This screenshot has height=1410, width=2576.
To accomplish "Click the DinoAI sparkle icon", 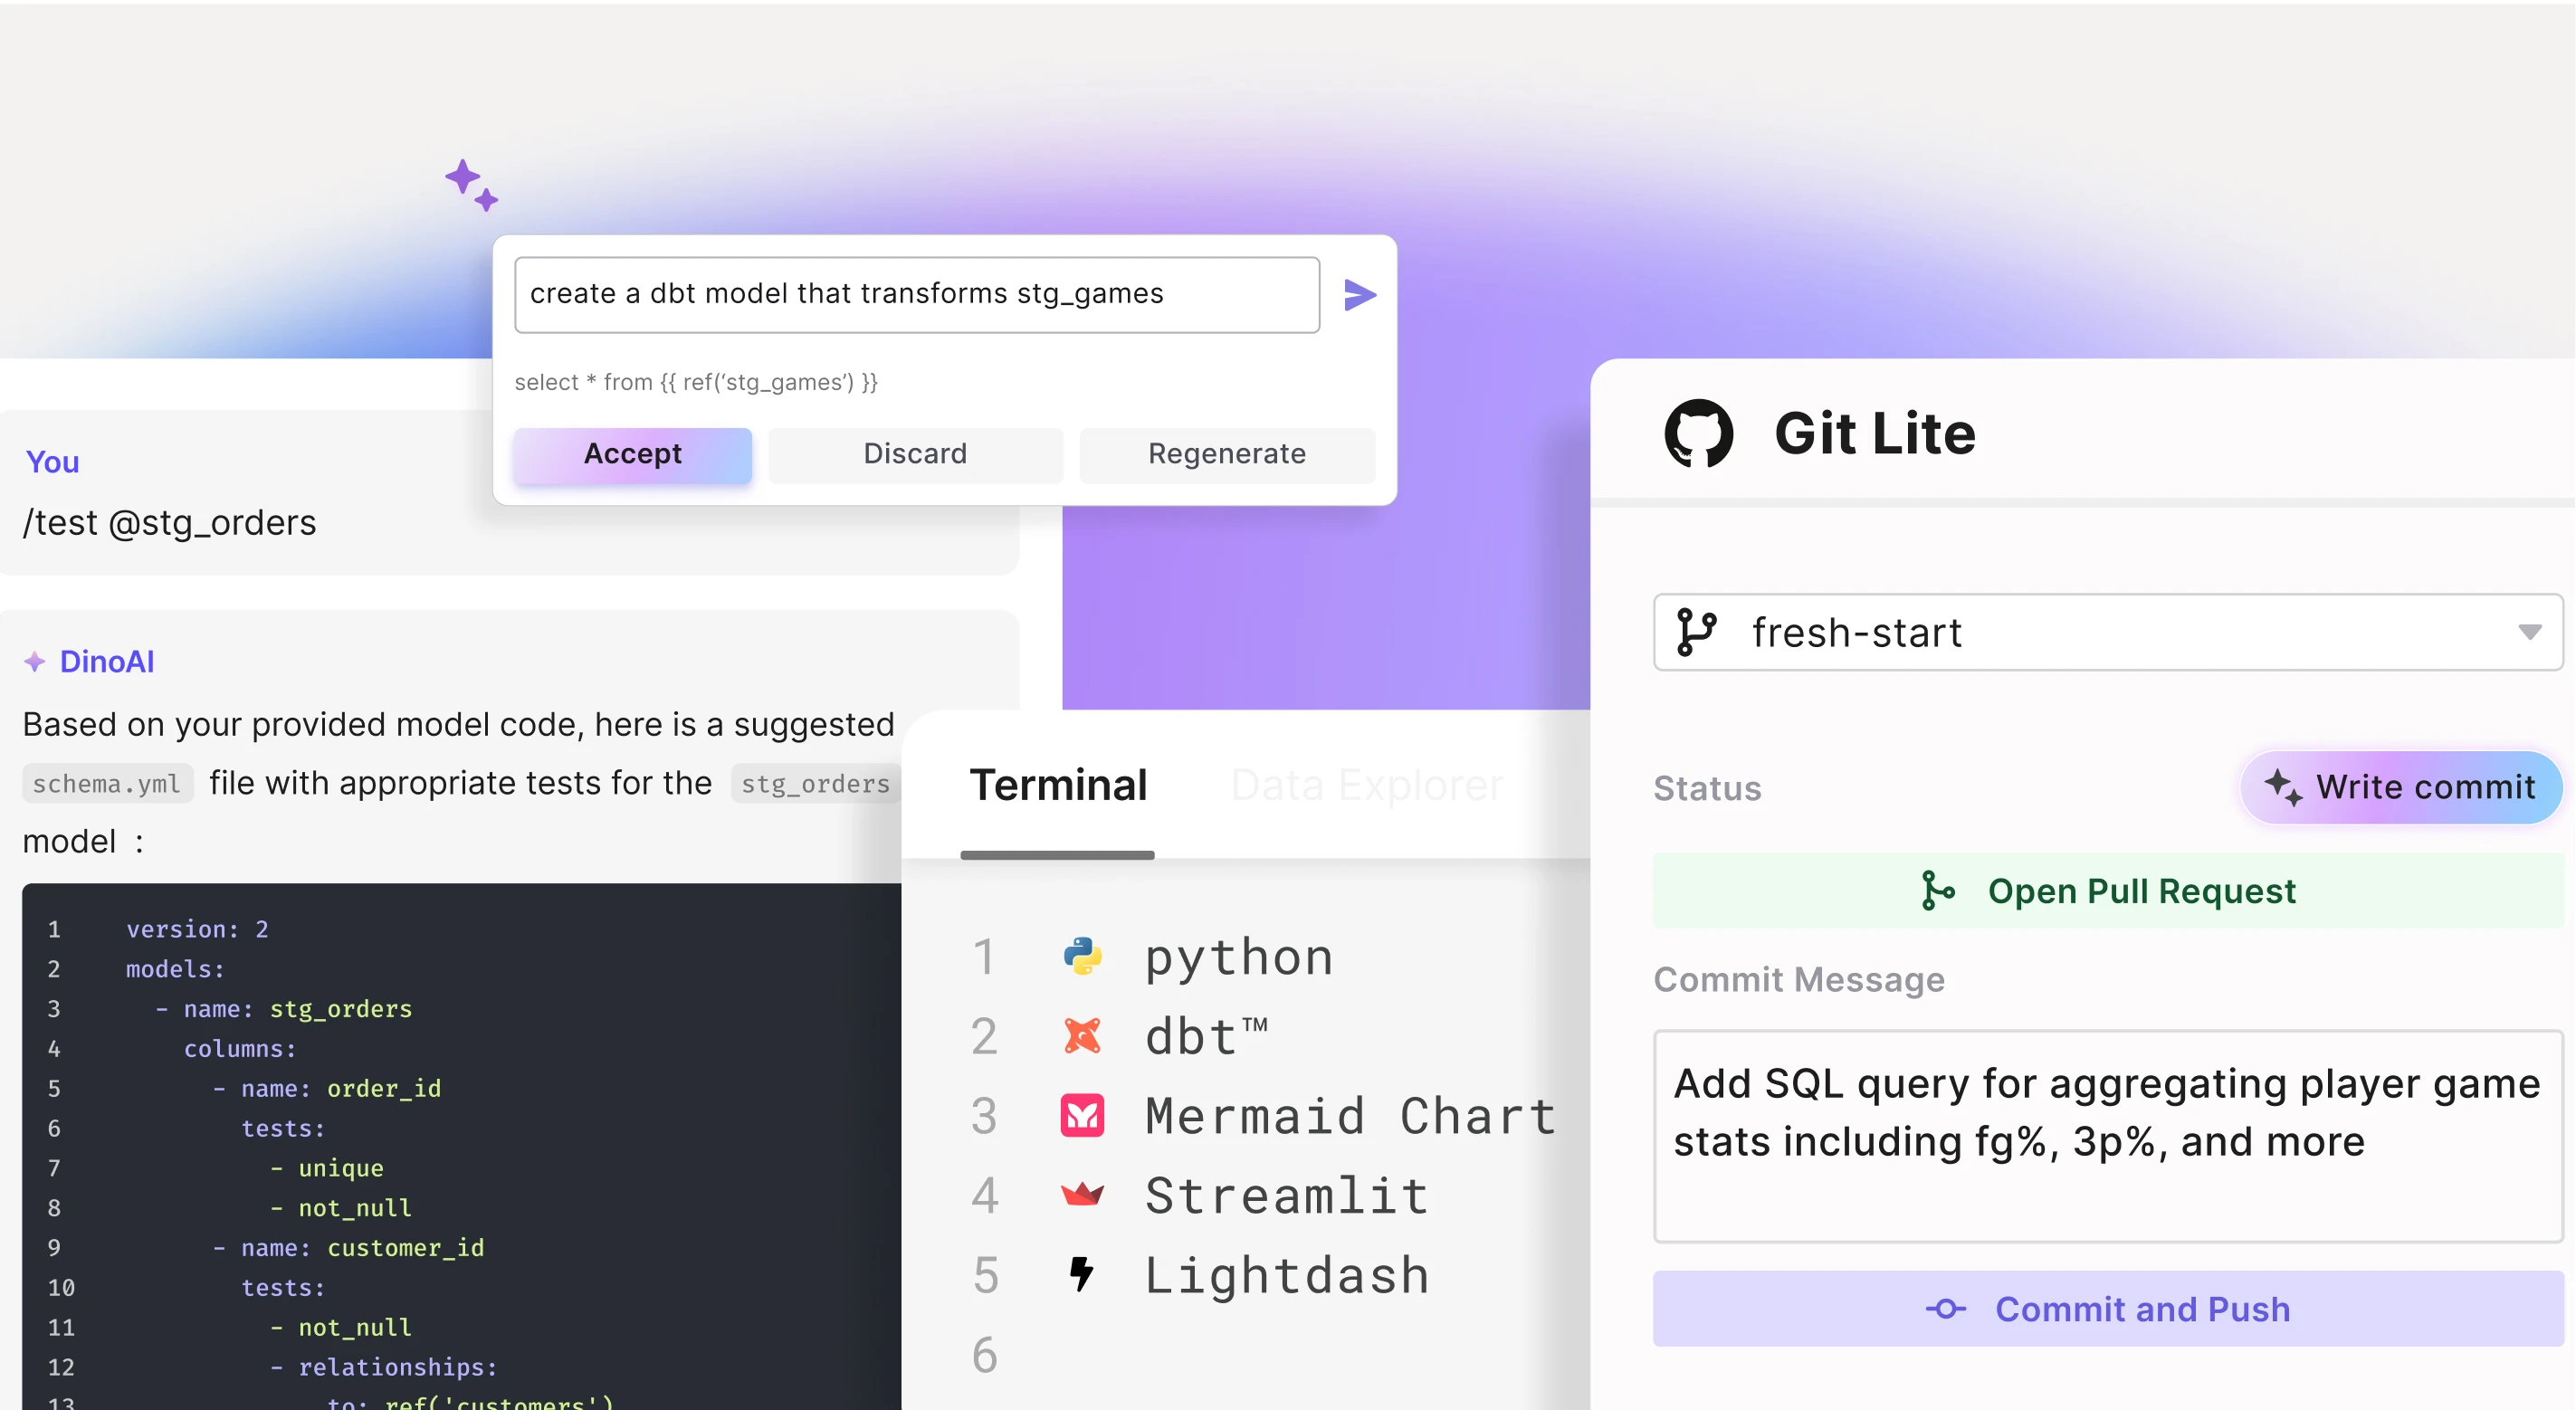I will pos(35,662).
